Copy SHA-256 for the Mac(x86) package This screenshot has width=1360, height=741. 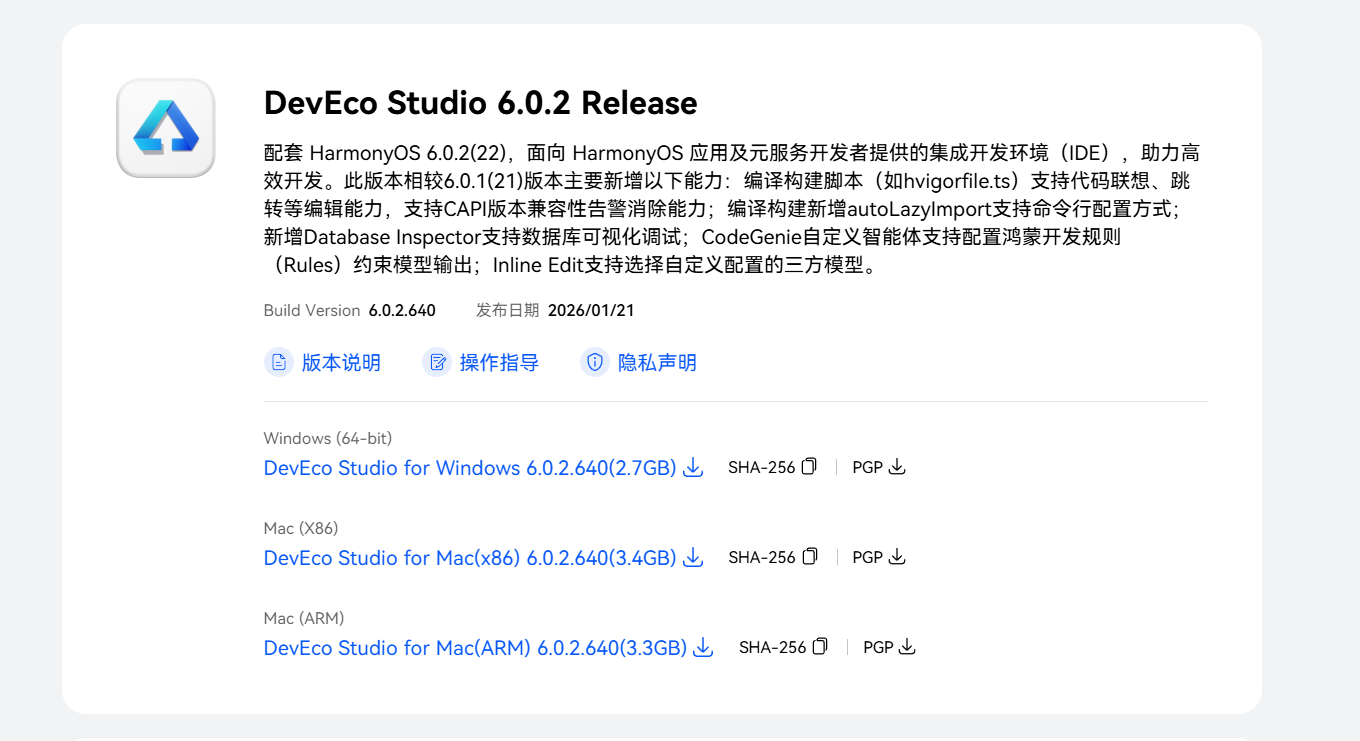[761, 557]
